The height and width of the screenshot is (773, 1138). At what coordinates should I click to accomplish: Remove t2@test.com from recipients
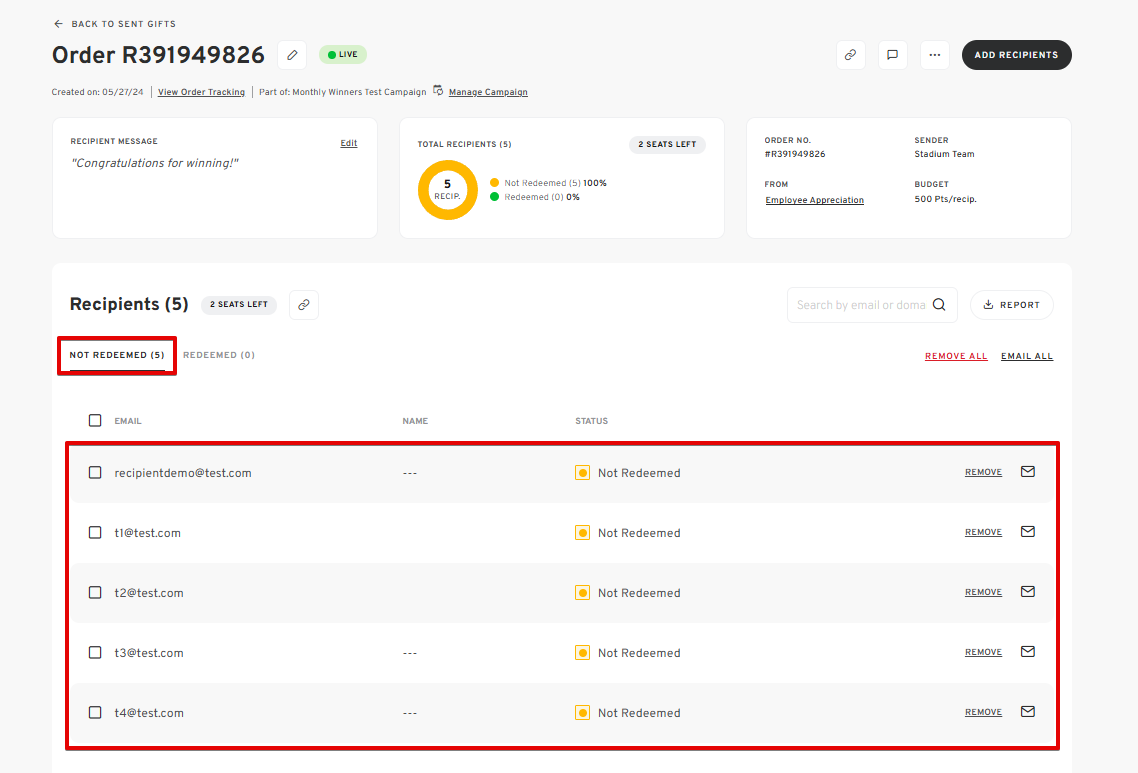(x=983, y=592)
